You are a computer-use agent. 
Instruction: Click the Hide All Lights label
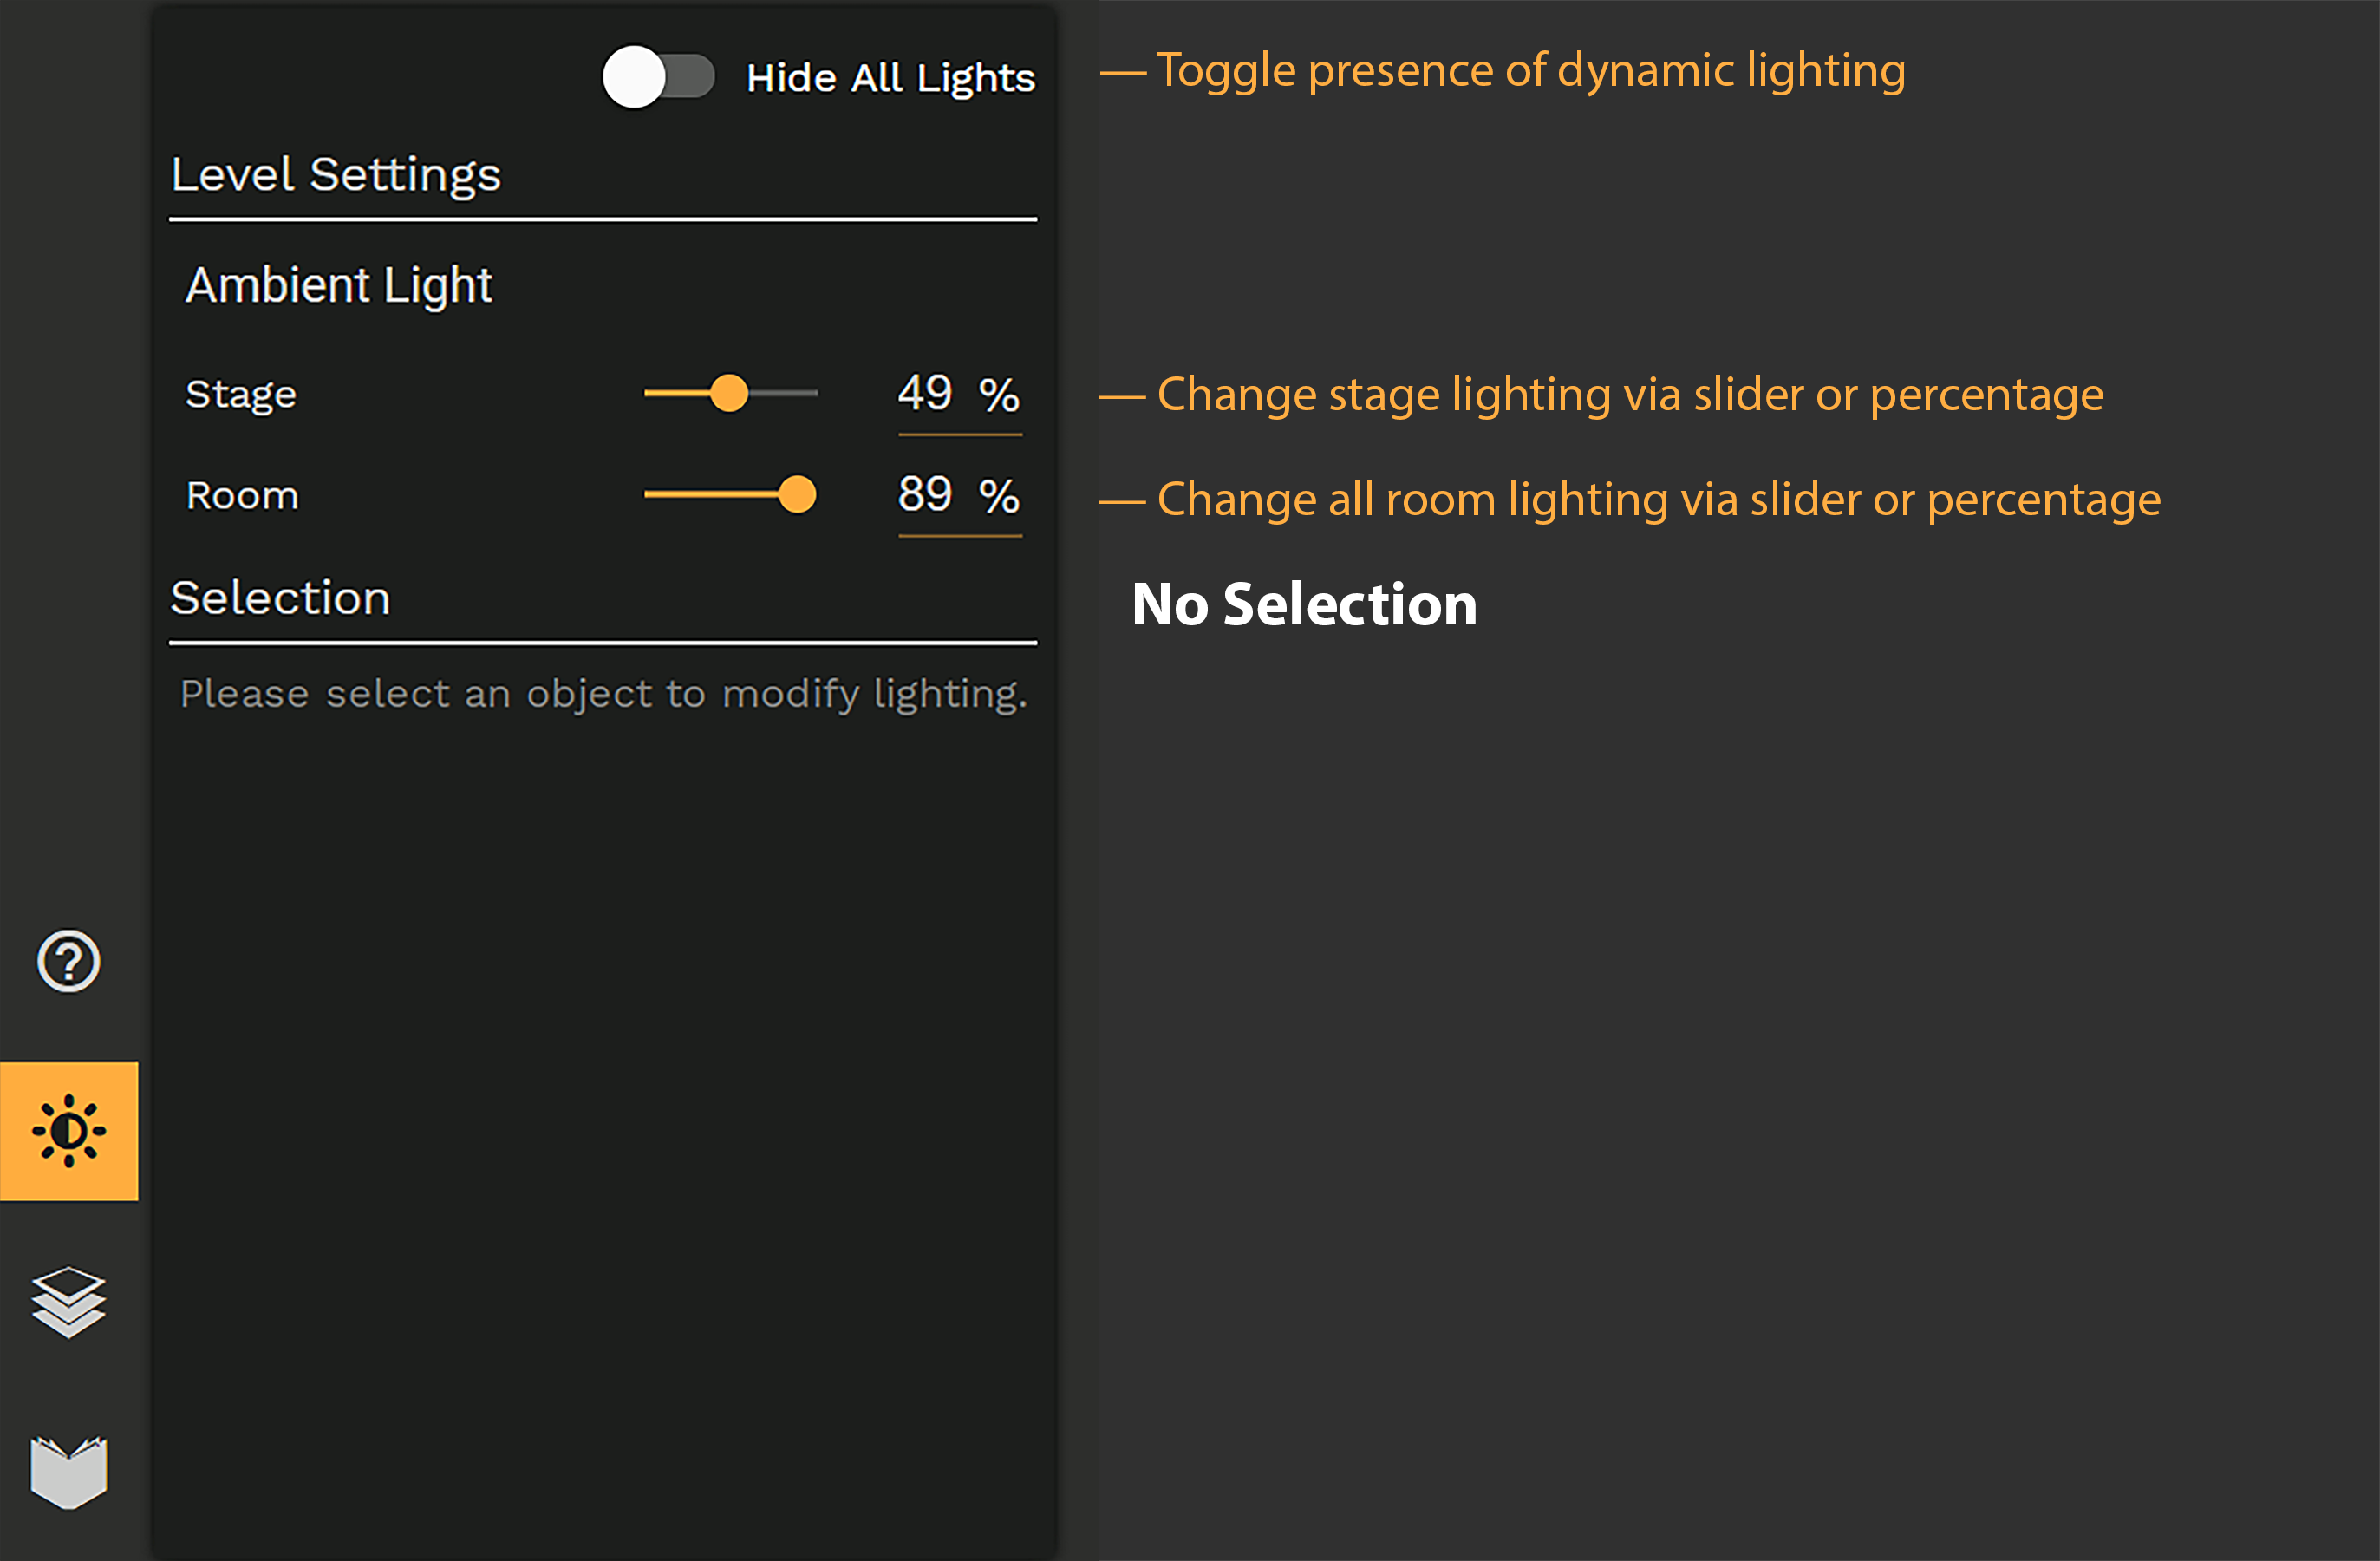pyautogui.click(x=890, y=78)
